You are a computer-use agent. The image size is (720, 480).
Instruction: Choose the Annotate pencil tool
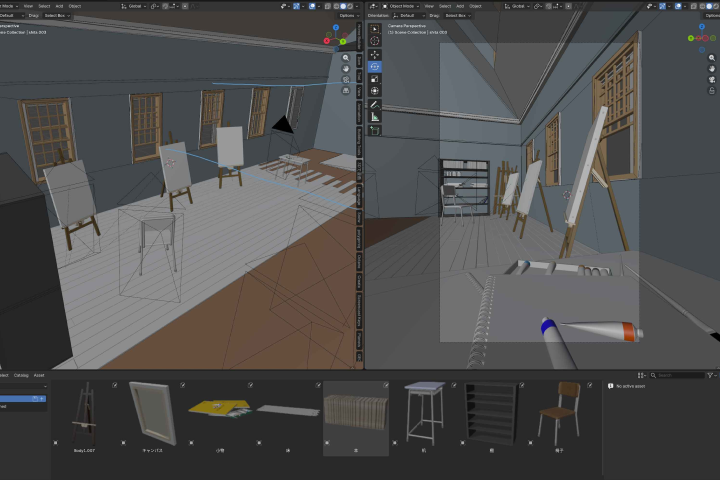point(375,105)
